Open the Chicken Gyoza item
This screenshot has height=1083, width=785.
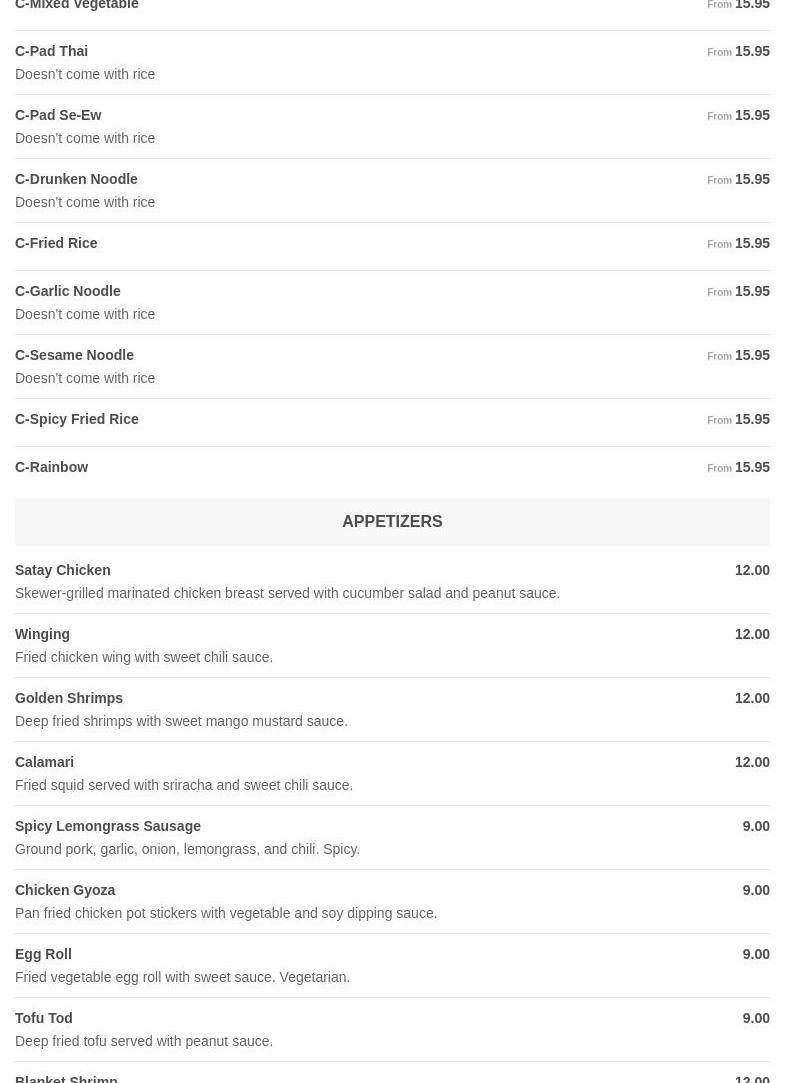65,890
